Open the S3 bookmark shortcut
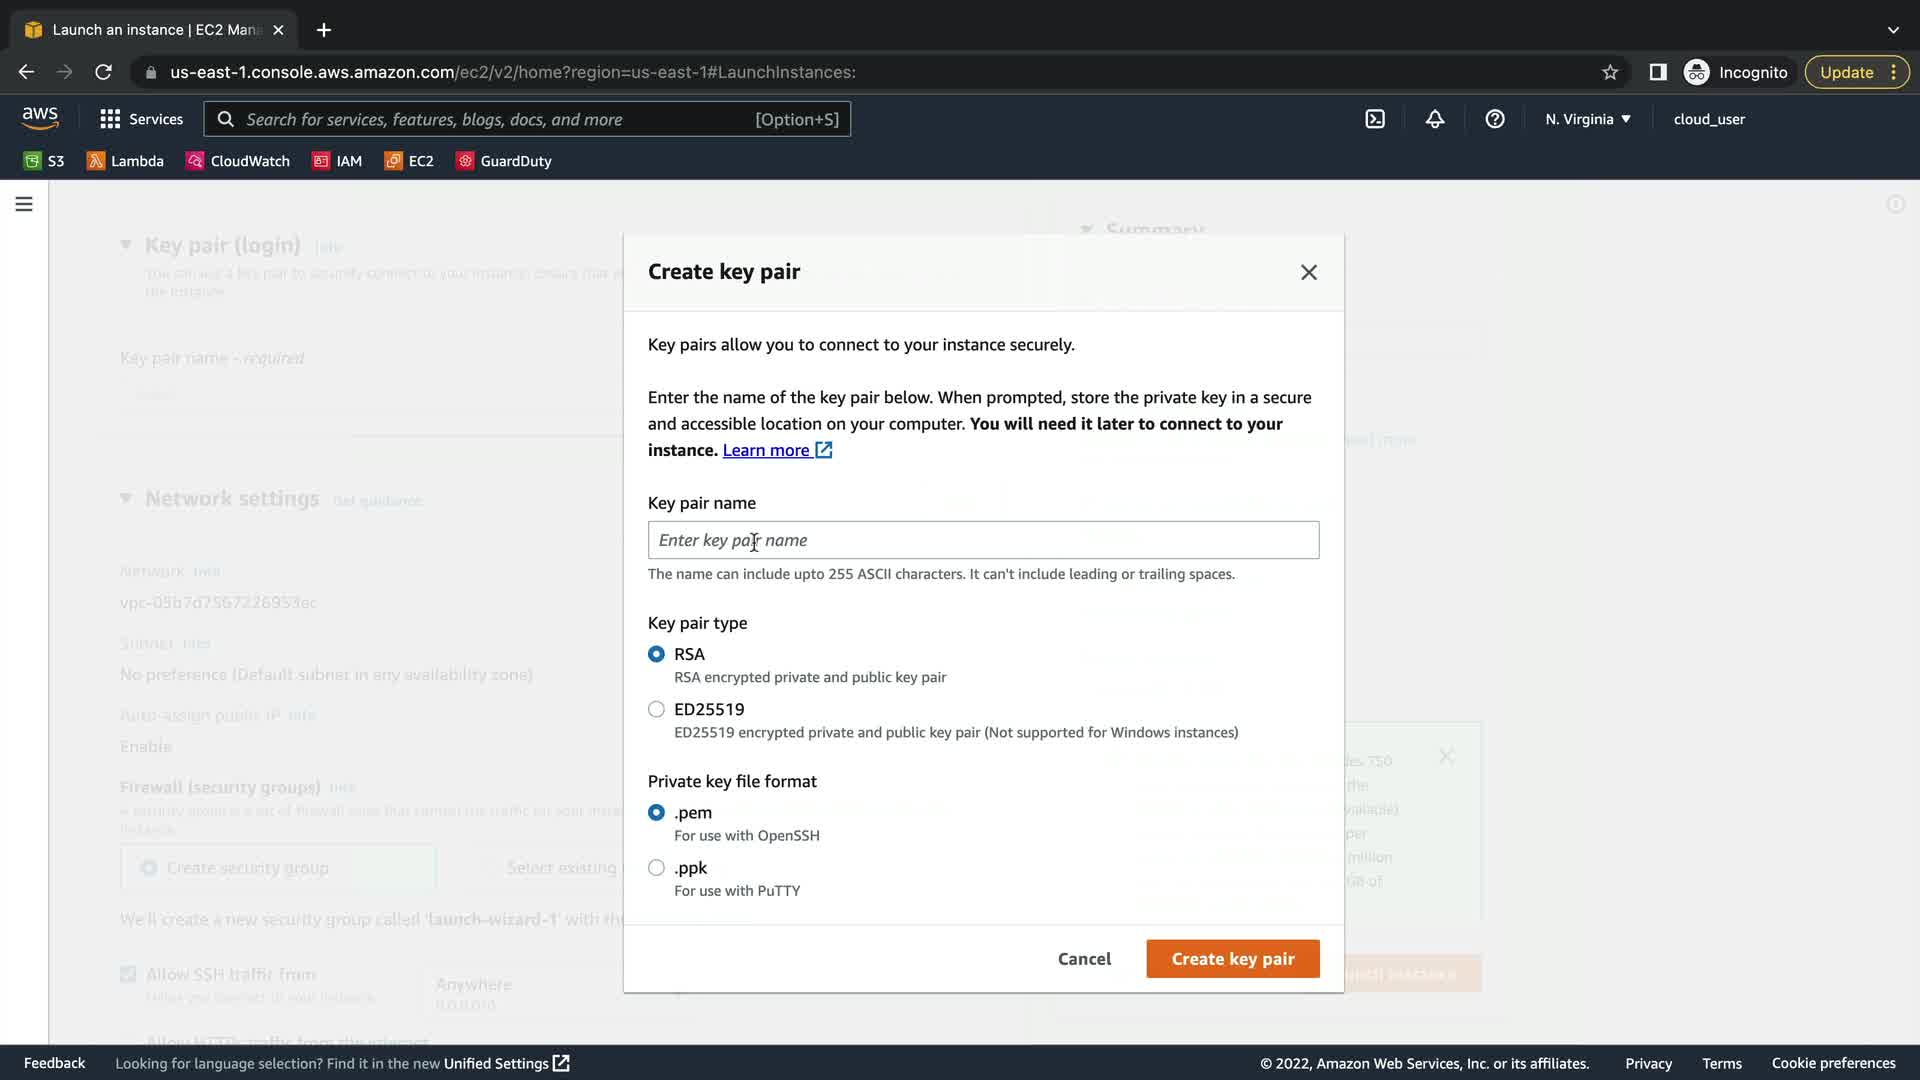This screenshot has width=1920, height=1080. [x=44, y=161]
